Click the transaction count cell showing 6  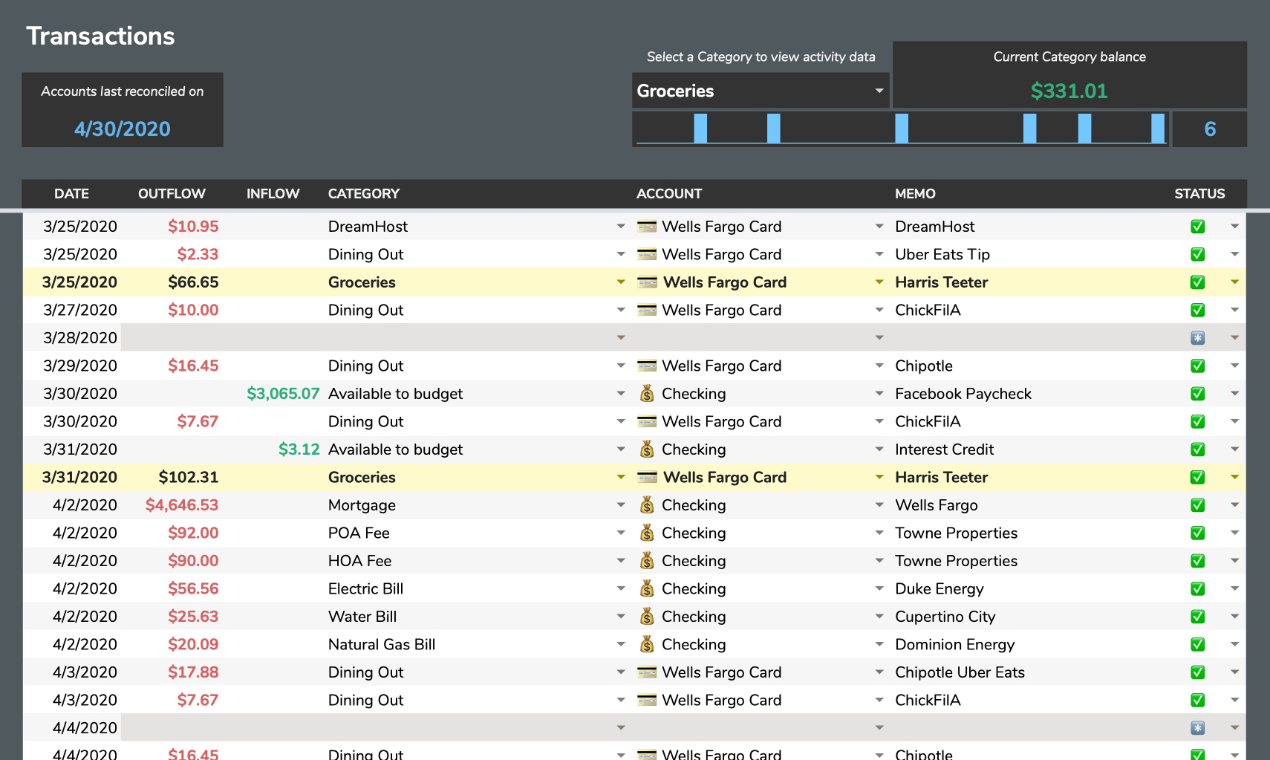coord(1210,129)
